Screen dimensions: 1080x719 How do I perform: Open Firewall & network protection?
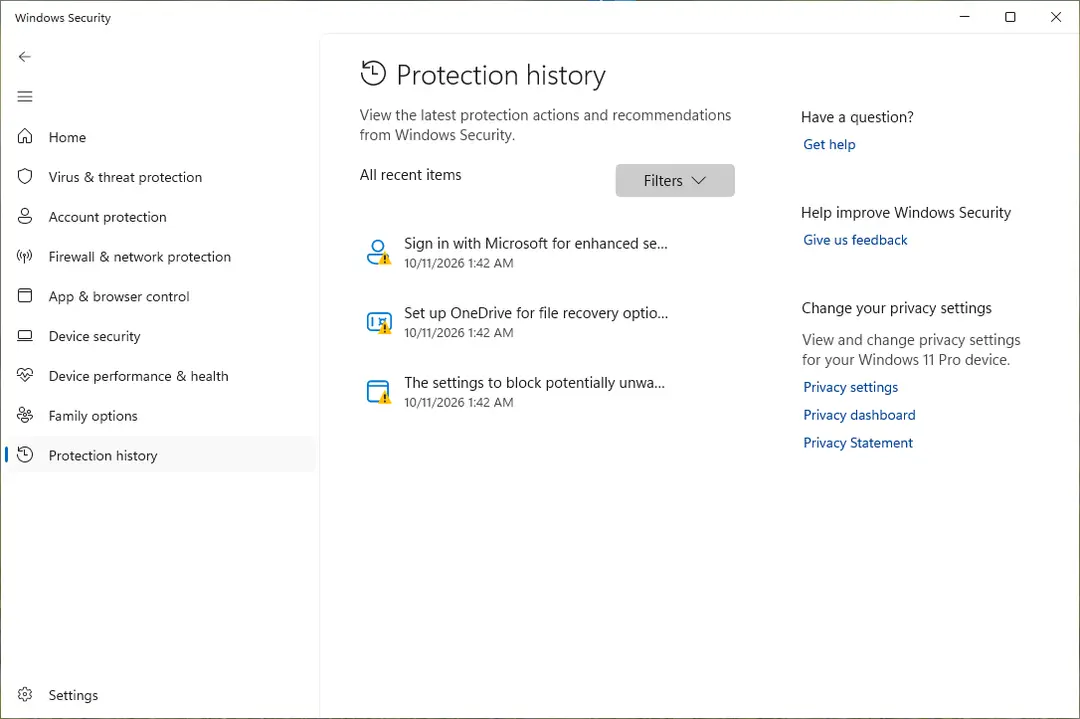[160, 257]
